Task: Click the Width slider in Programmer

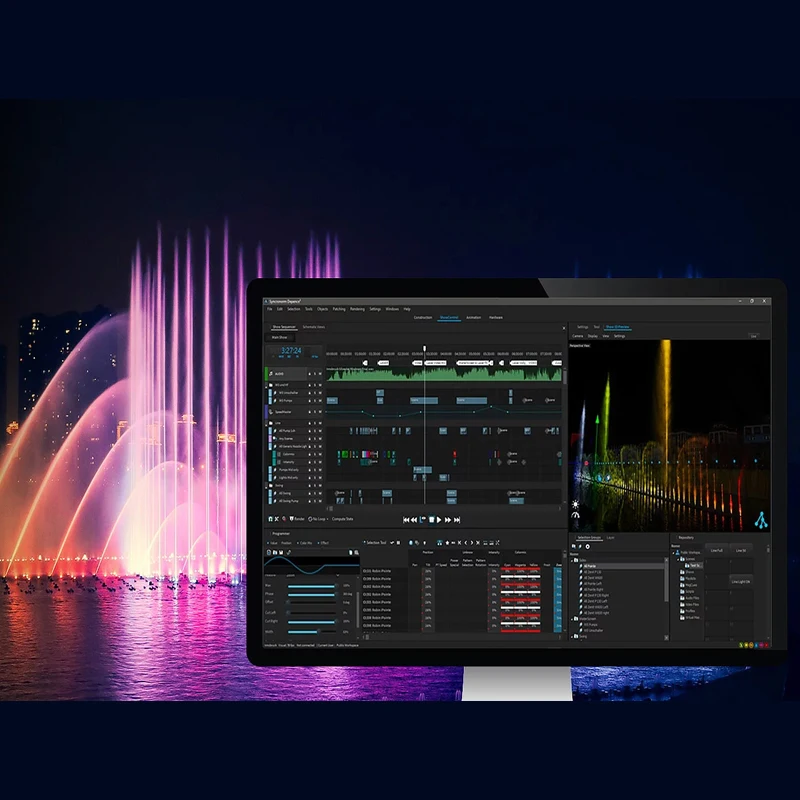Action: click(x=312, y=632)
